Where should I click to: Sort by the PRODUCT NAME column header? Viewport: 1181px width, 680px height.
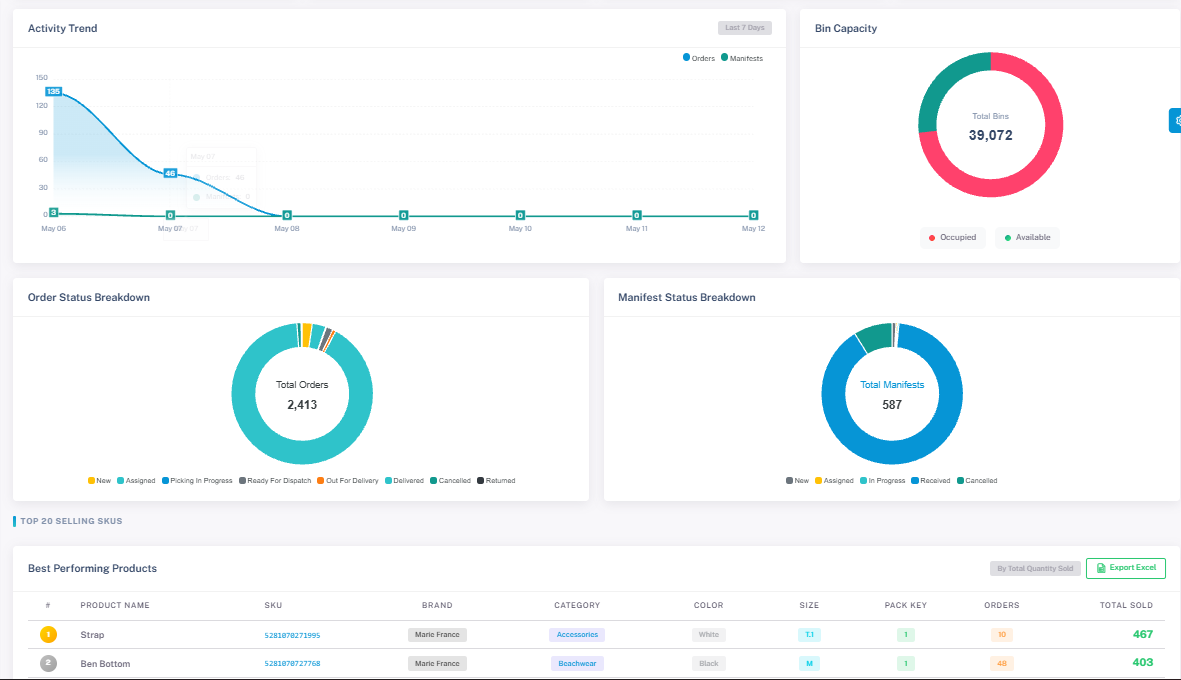115,605
